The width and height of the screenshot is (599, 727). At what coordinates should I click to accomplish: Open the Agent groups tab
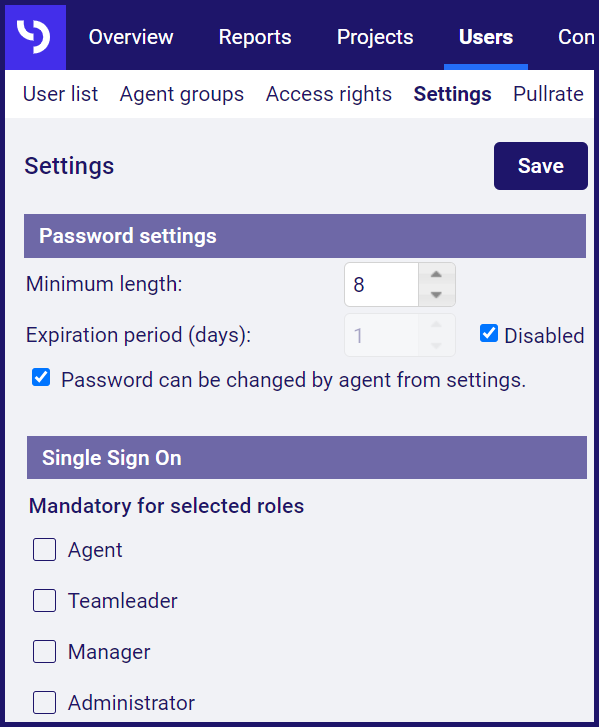(182, 94)
